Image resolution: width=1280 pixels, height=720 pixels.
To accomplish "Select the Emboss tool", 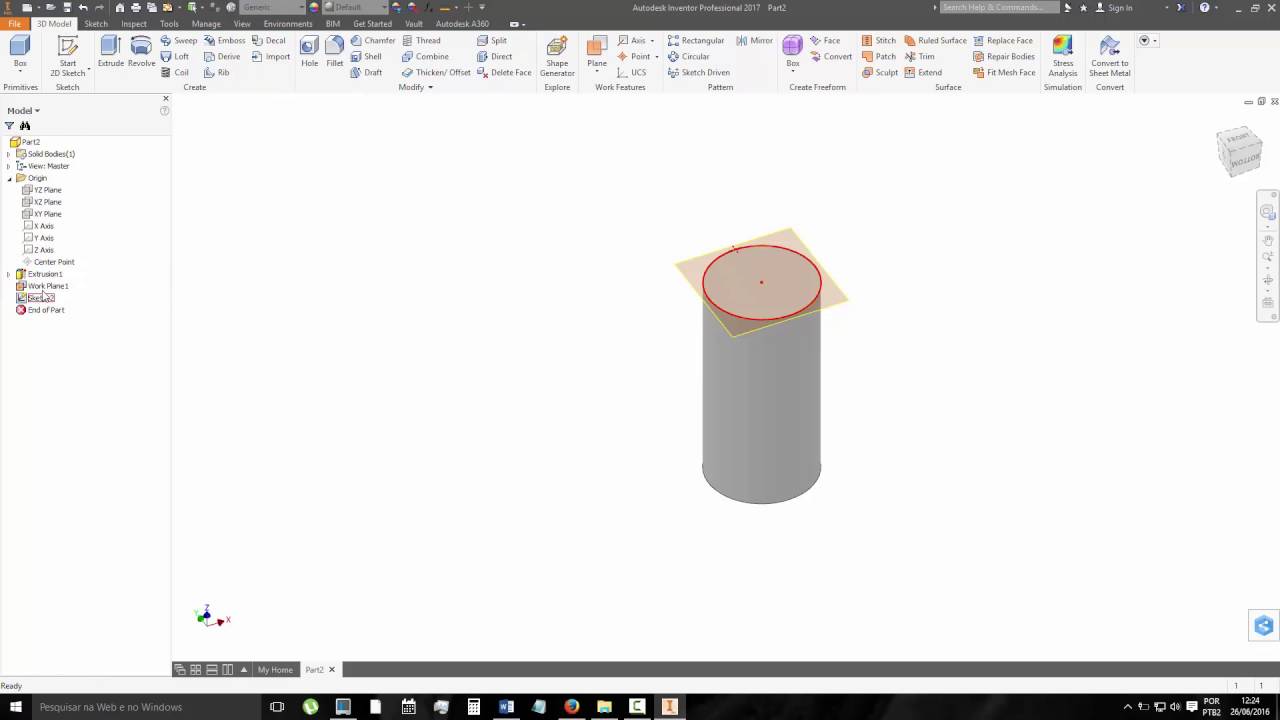I will click(x=224, y=41).
